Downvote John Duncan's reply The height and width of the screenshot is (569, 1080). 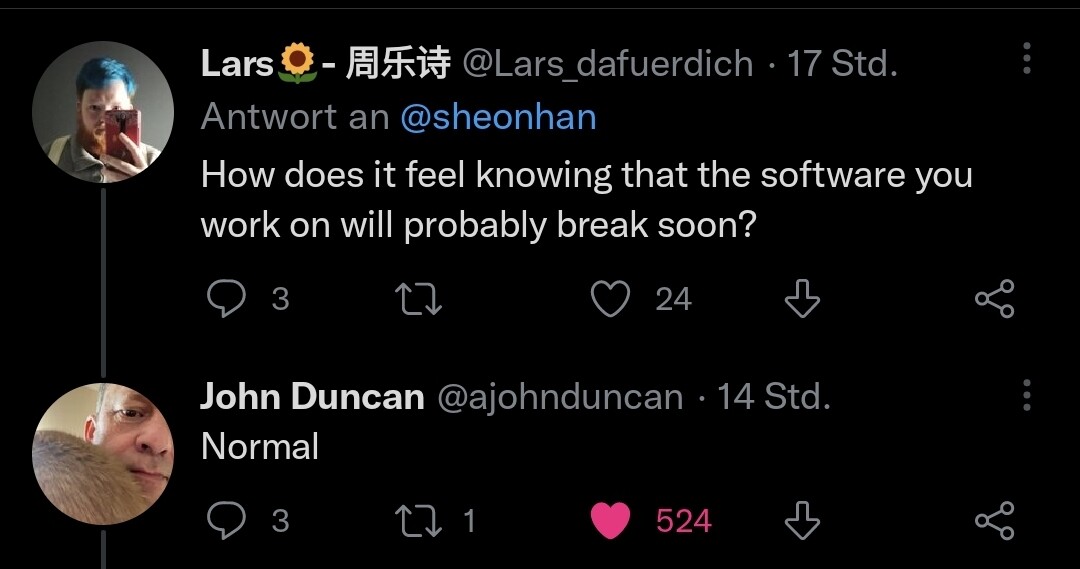[x=801, y=520]
